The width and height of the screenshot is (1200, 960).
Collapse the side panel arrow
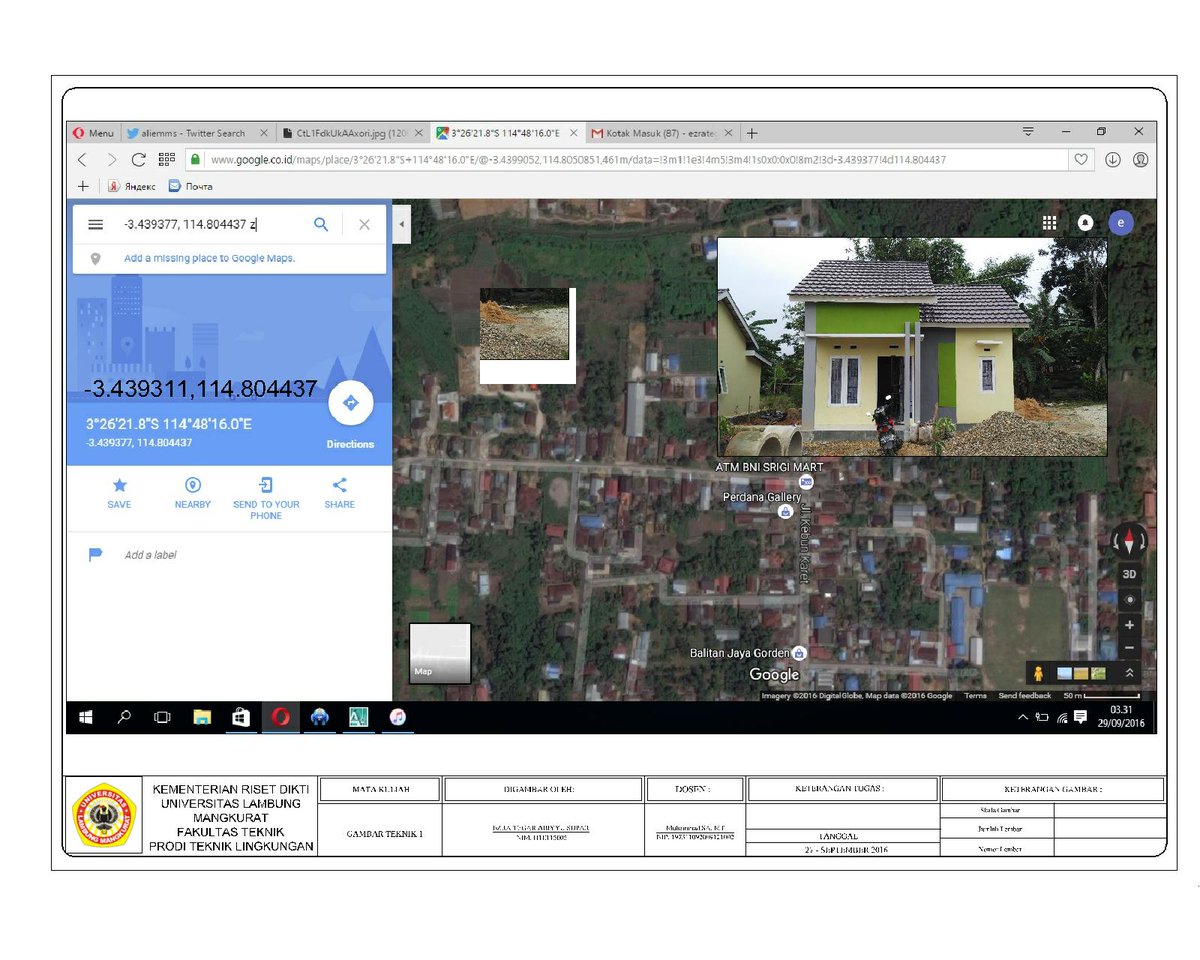coord(401,224)
